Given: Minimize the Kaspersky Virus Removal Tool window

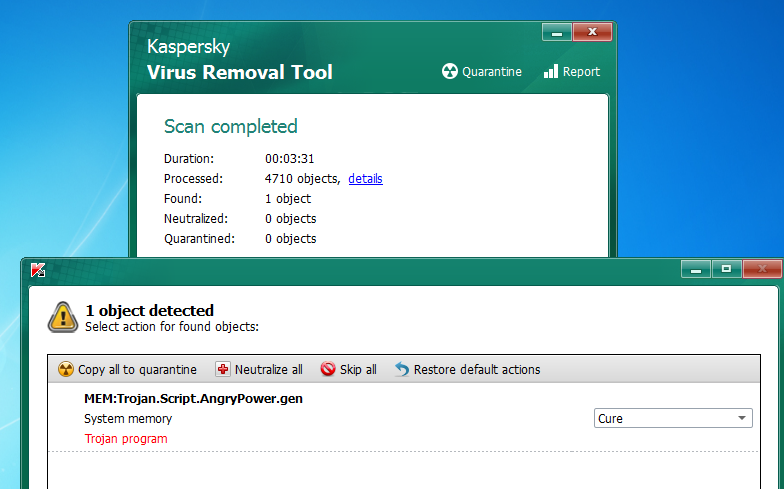Looking at the screenshot, I should pos(556,32).
